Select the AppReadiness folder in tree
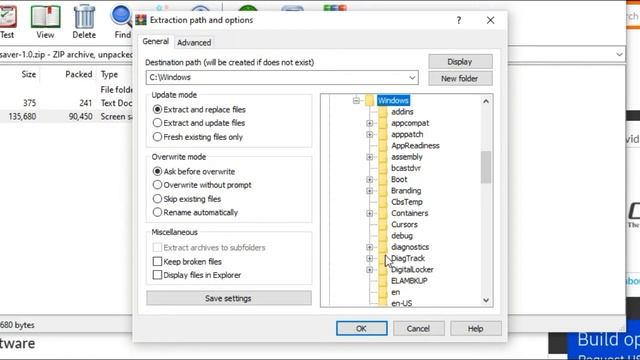The image size is (640, 360). 415,146
